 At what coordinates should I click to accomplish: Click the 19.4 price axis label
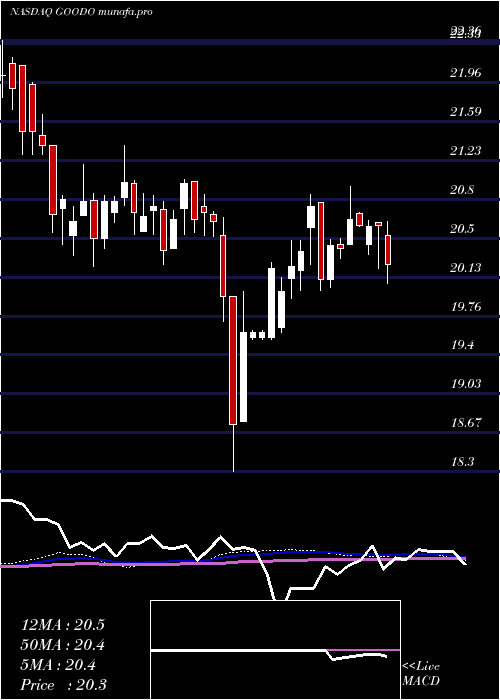[462, 345]
